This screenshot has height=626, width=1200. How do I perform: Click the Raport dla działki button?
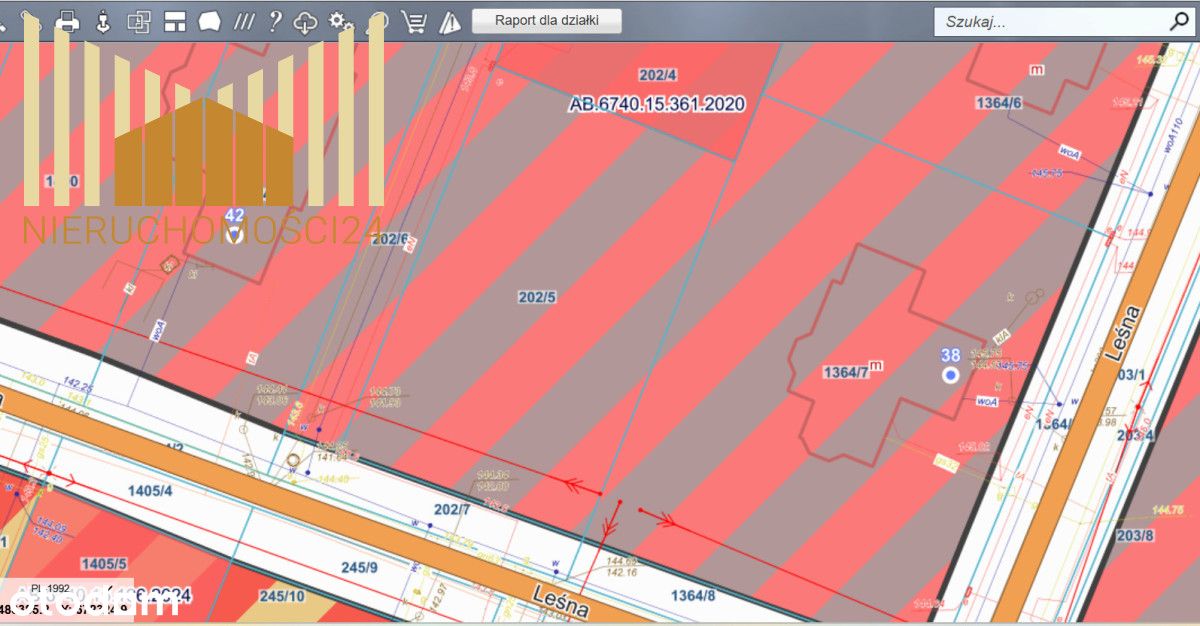(547, 20)
